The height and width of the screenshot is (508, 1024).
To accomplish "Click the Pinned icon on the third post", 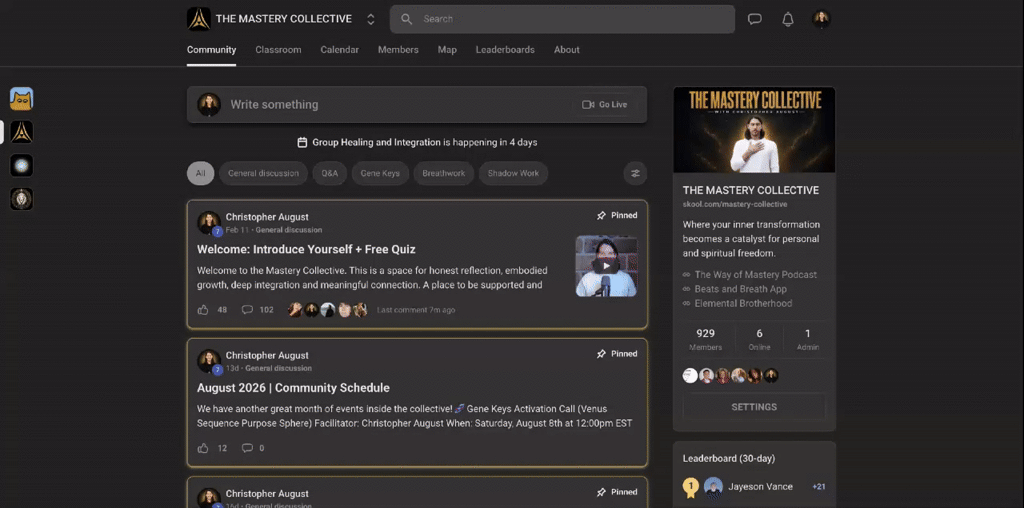I will tap(601, 492).
